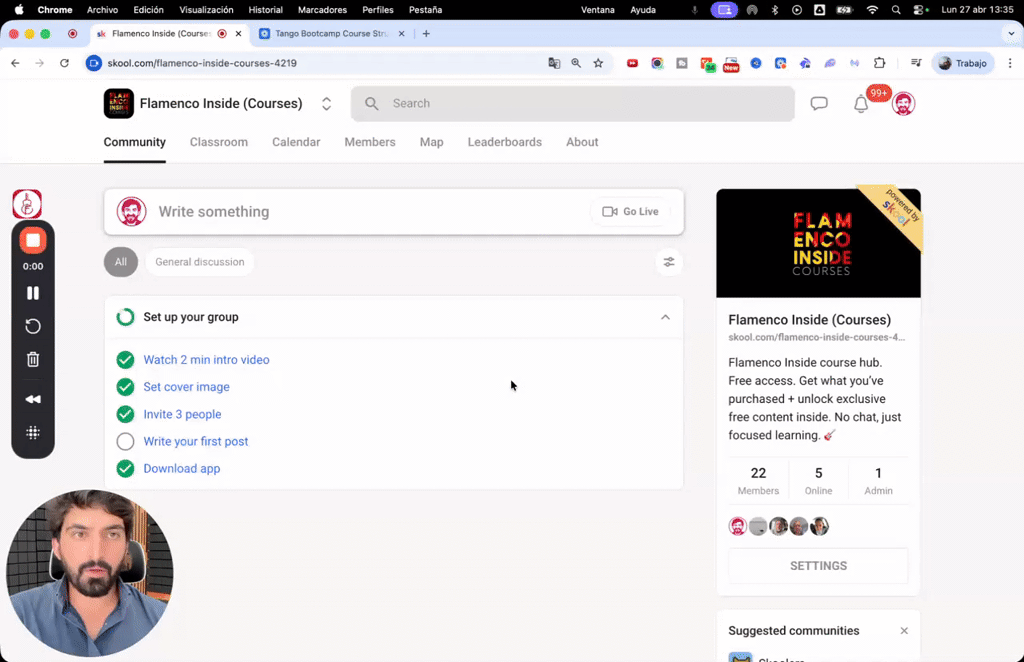Collapse the Set up your group panel
Viewport: 1024px width, 662px height.
click(665, 317)
